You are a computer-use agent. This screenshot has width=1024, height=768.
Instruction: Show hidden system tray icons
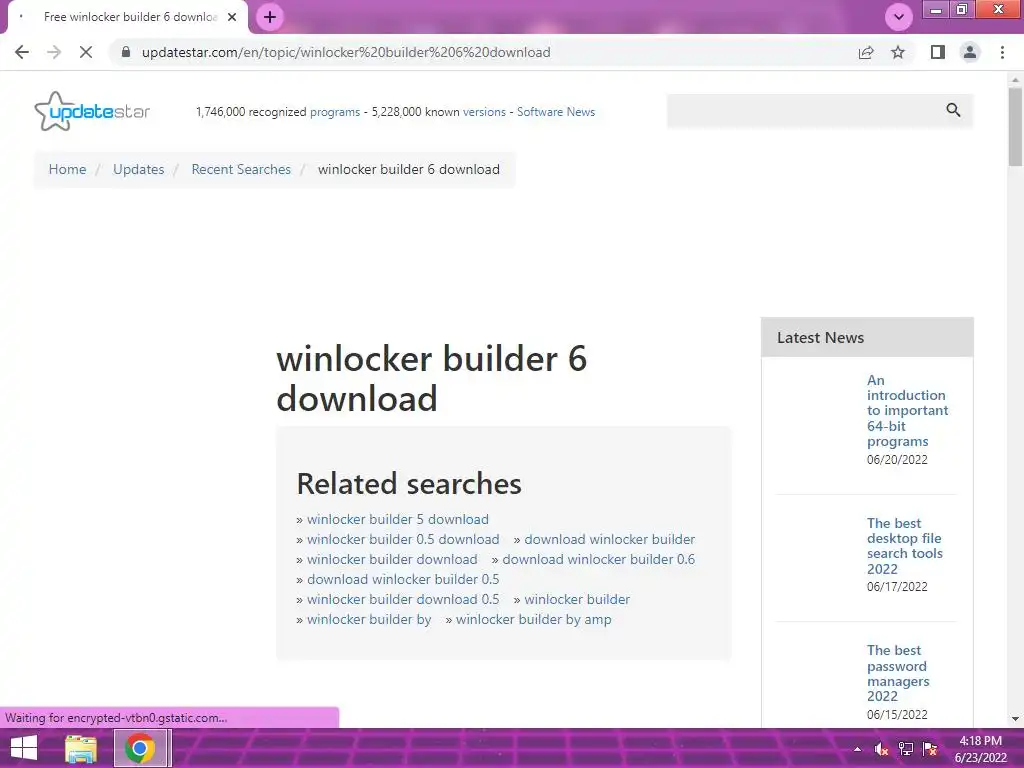pos(857,749)
